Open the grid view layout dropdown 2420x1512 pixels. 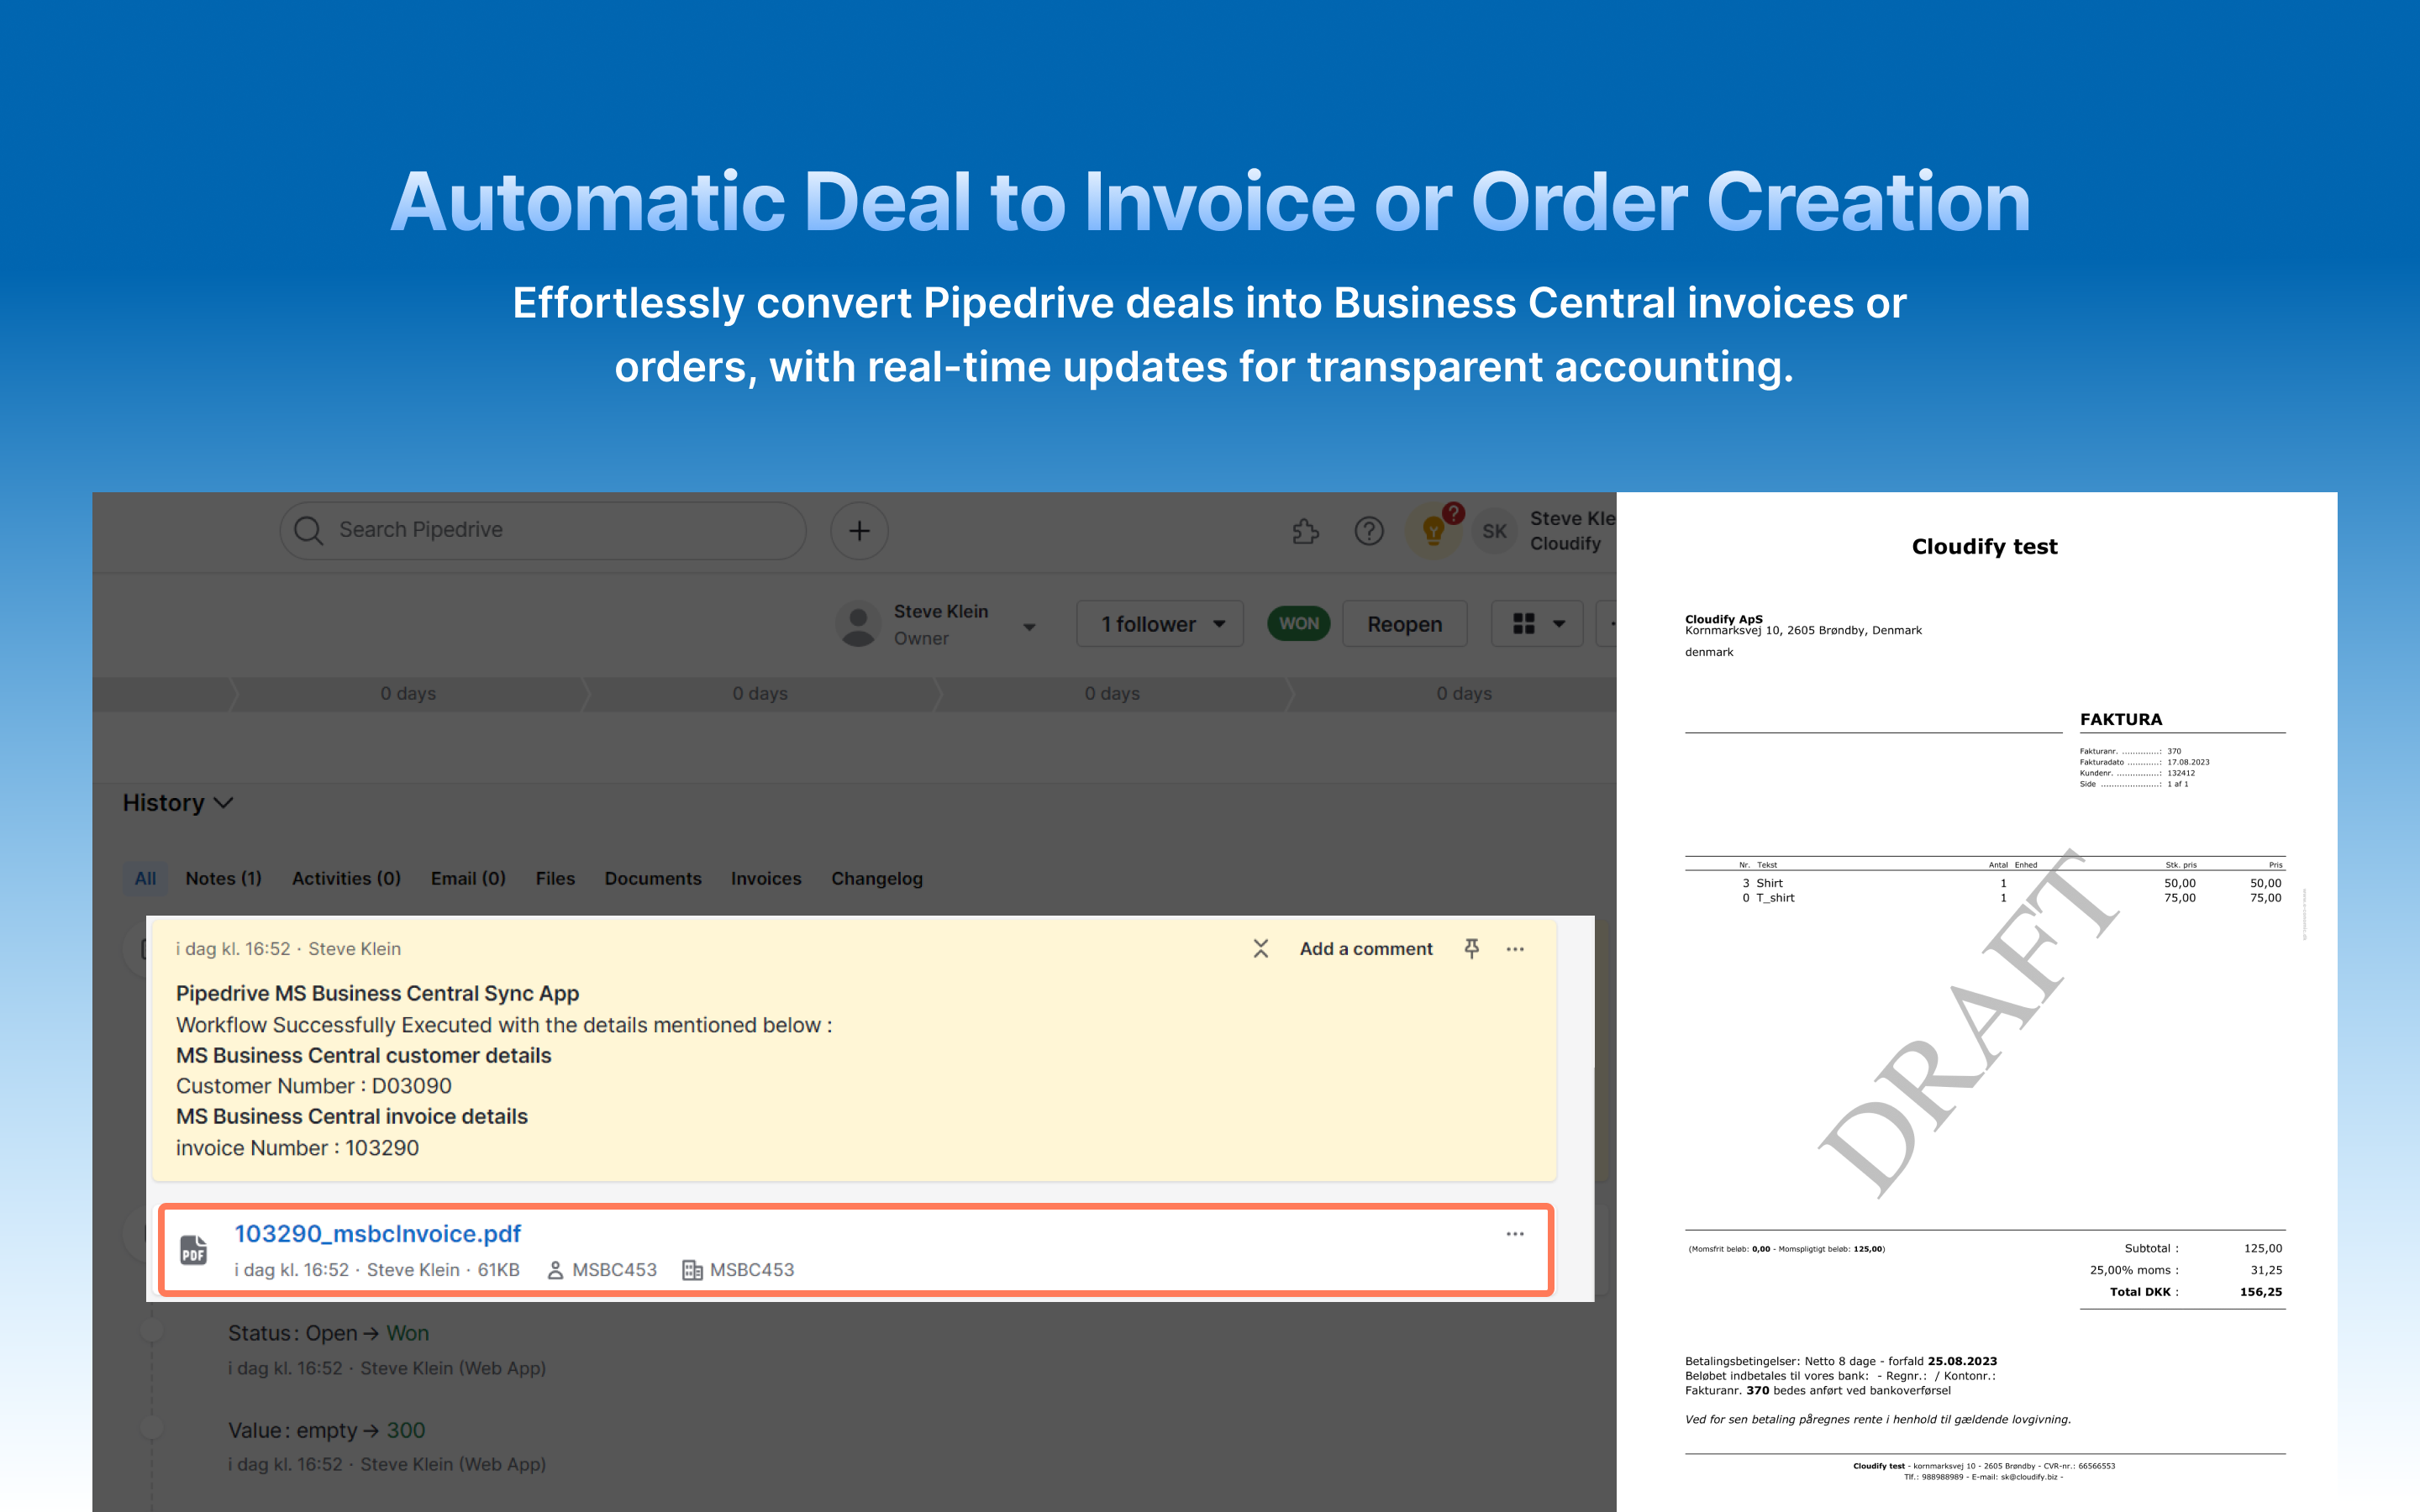[1537, 624]
